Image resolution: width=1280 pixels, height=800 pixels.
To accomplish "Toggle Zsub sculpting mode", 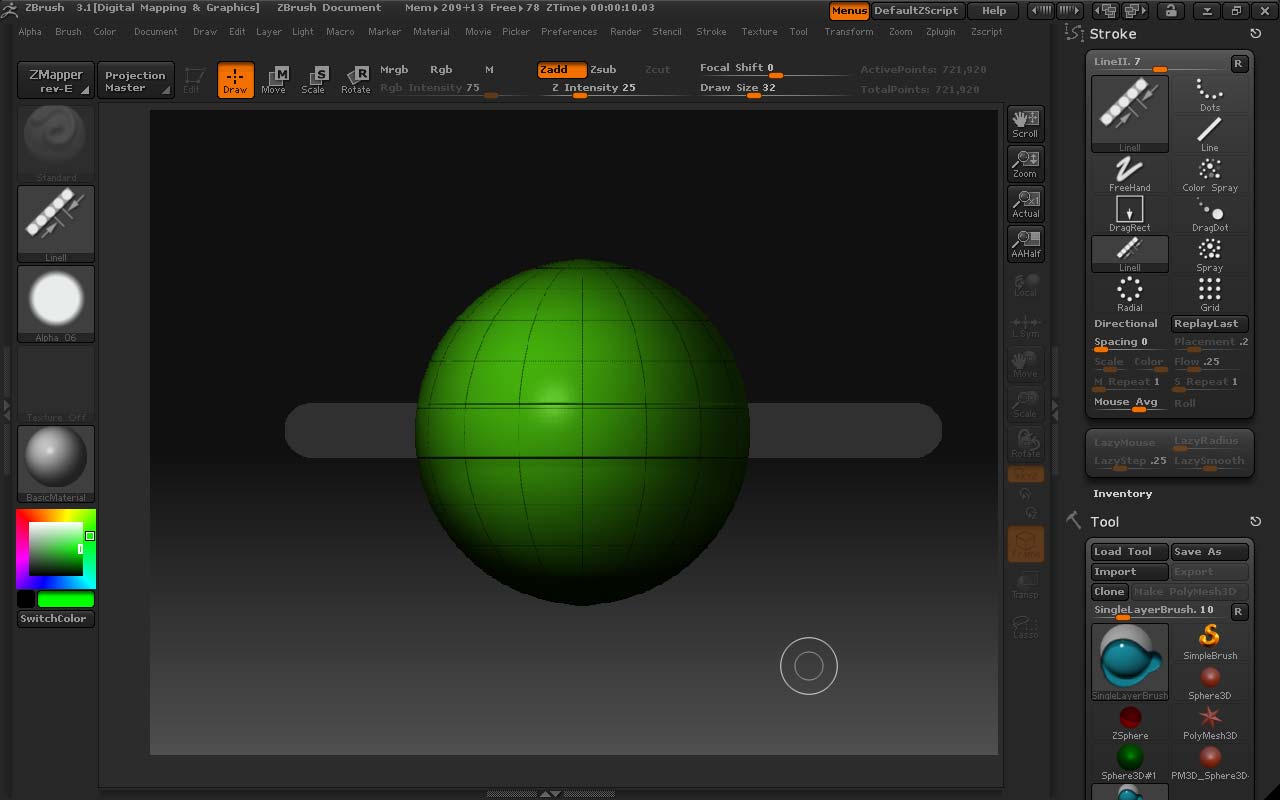I will click(x=603, y=70).
